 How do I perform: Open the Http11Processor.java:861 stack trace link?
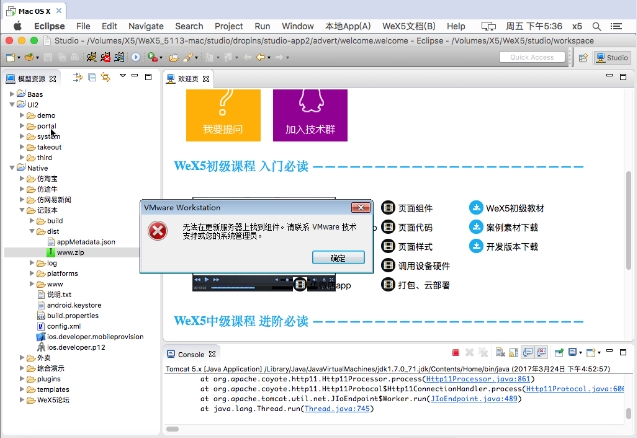(478, 379)
